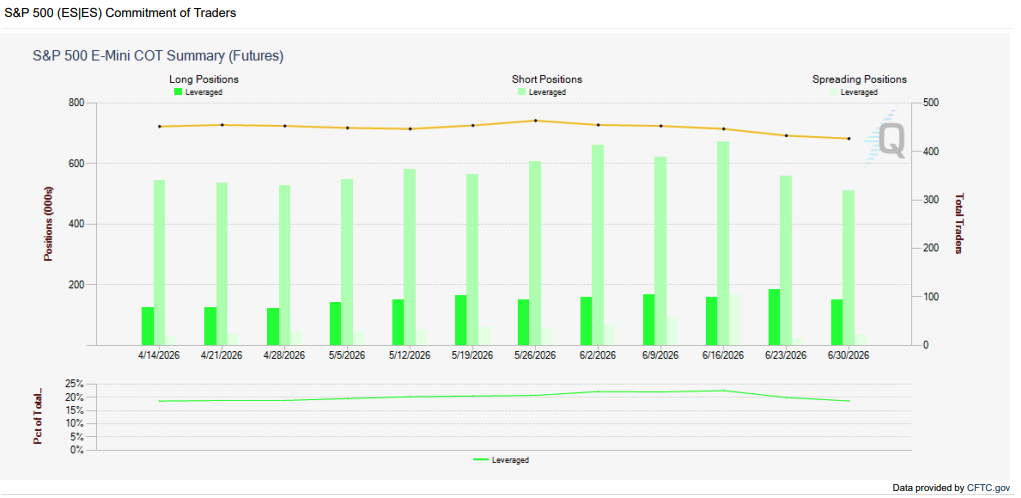The image size is (1021, 498).
Task: Click the Spreading Positions Leveraged legend swatch
Action: click(833, 92)
